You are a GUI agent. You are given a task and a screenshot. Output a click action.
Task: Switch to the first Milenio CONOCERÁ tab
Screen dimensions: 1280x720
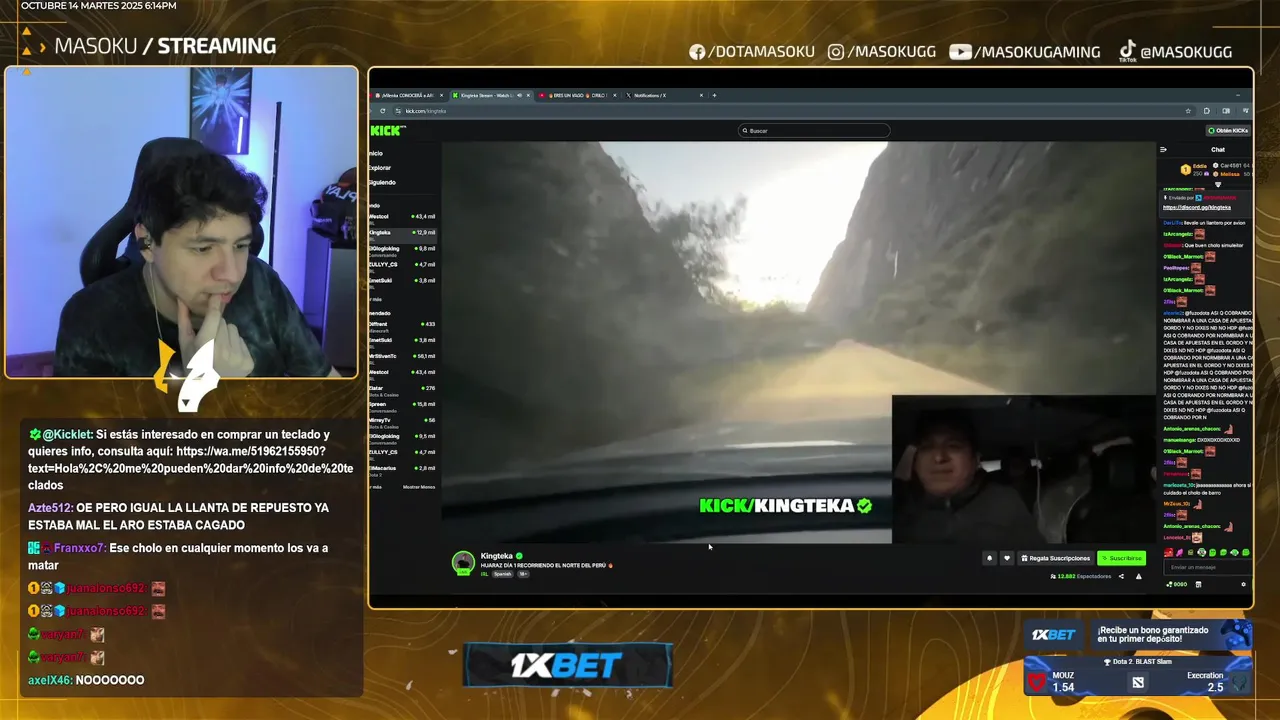[408, 95]
